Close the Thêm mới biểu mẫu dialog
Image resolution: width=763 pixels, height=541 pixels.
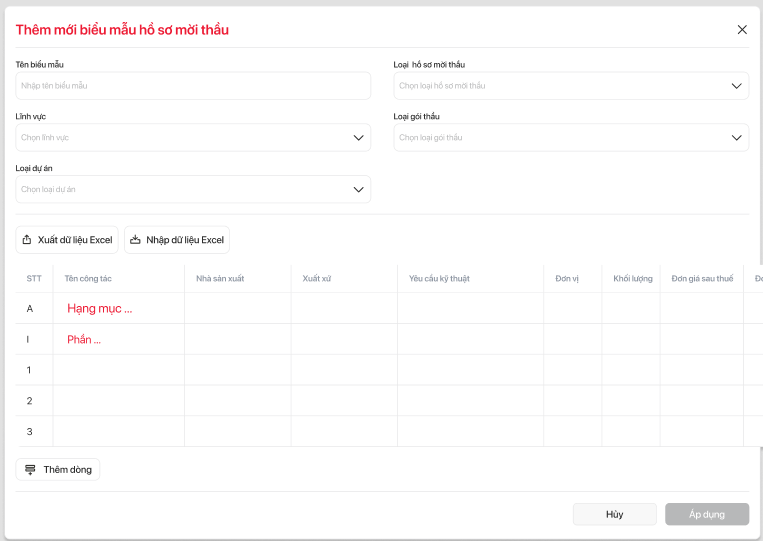742,30
